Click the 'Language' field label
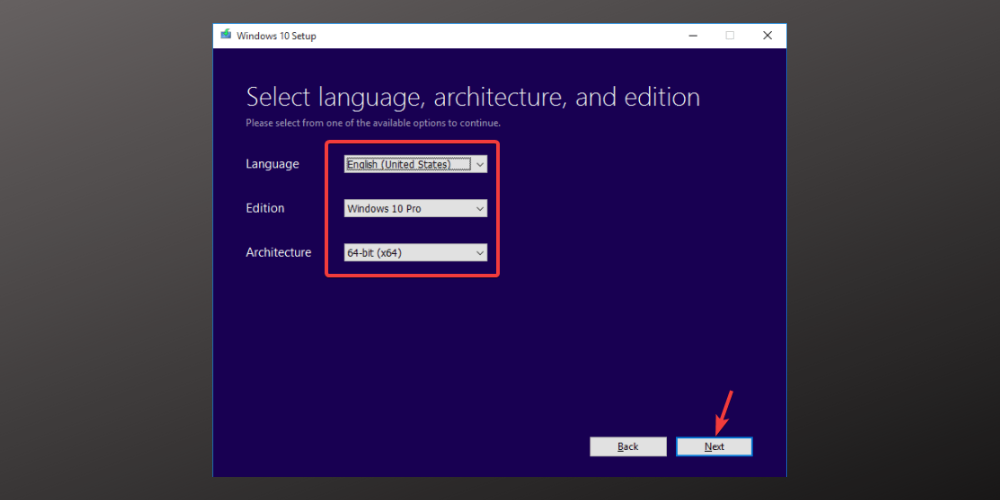Viewport: 1000px width, 500px height. pyautogui.click(x=272, y=164)
